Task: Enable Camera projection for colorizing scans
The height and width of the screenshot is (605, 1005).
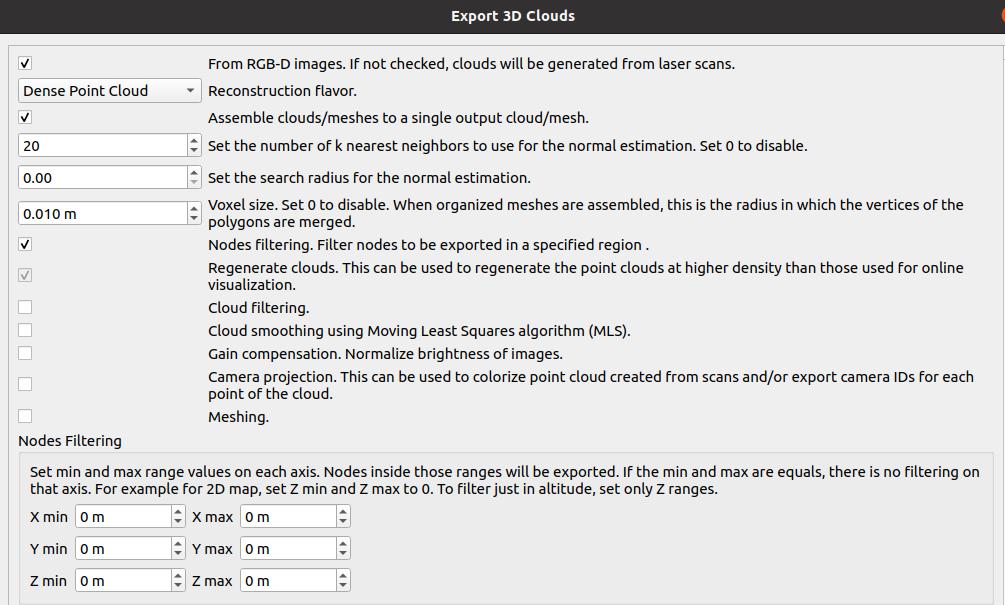Action: (x=25, y=383)
